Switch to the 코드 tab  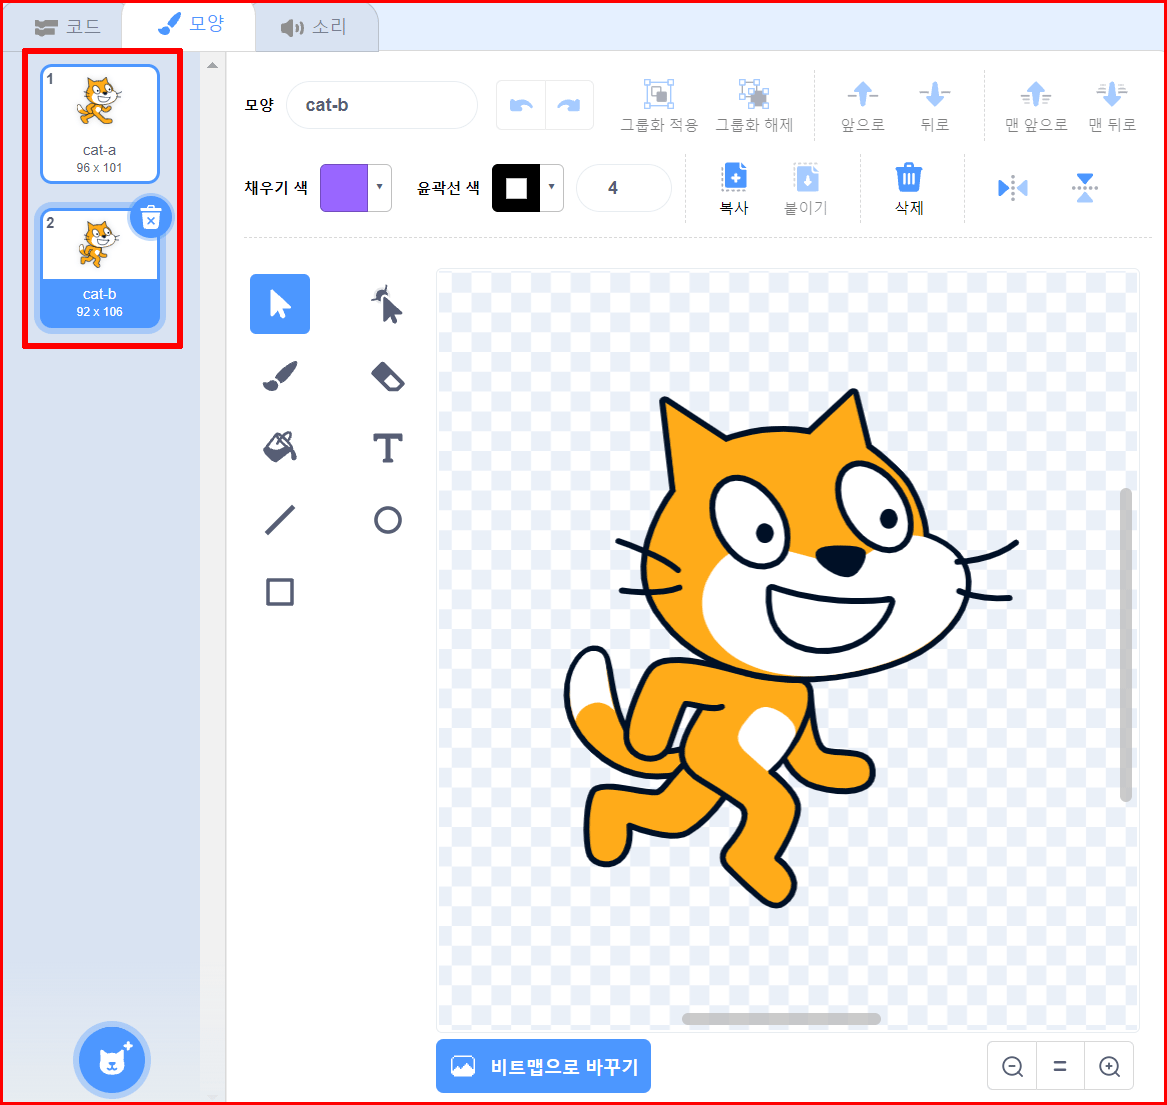pyautogui.click(x=68, y=27)
